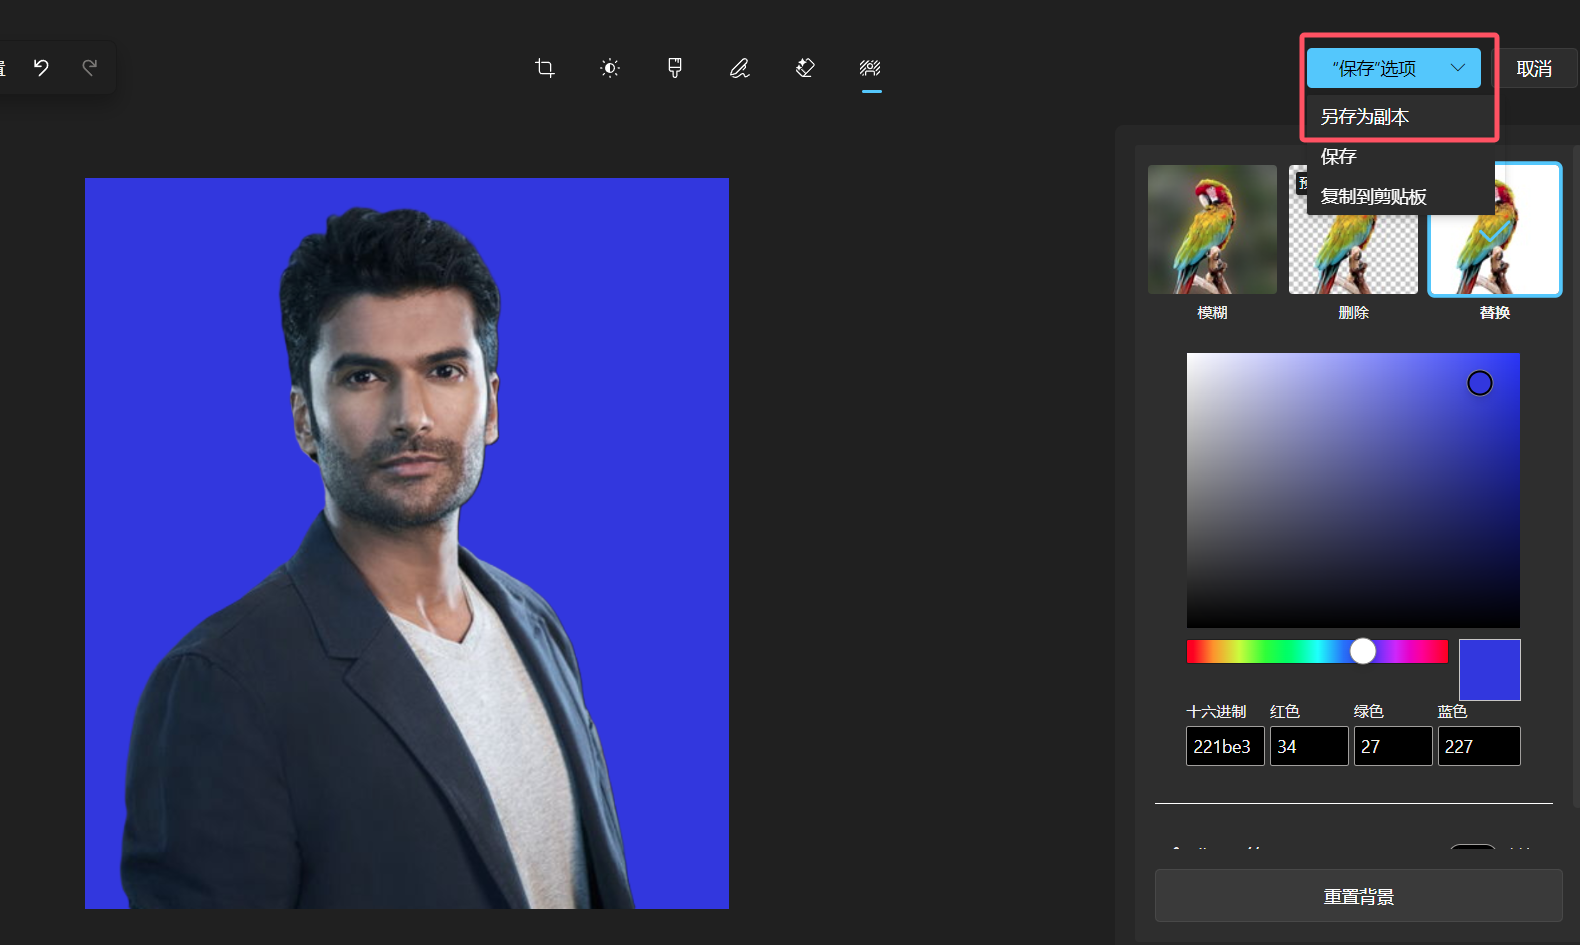Select the markup pen tool
The height and width of the screenshot is (945, 1580).
coord(740,68)
